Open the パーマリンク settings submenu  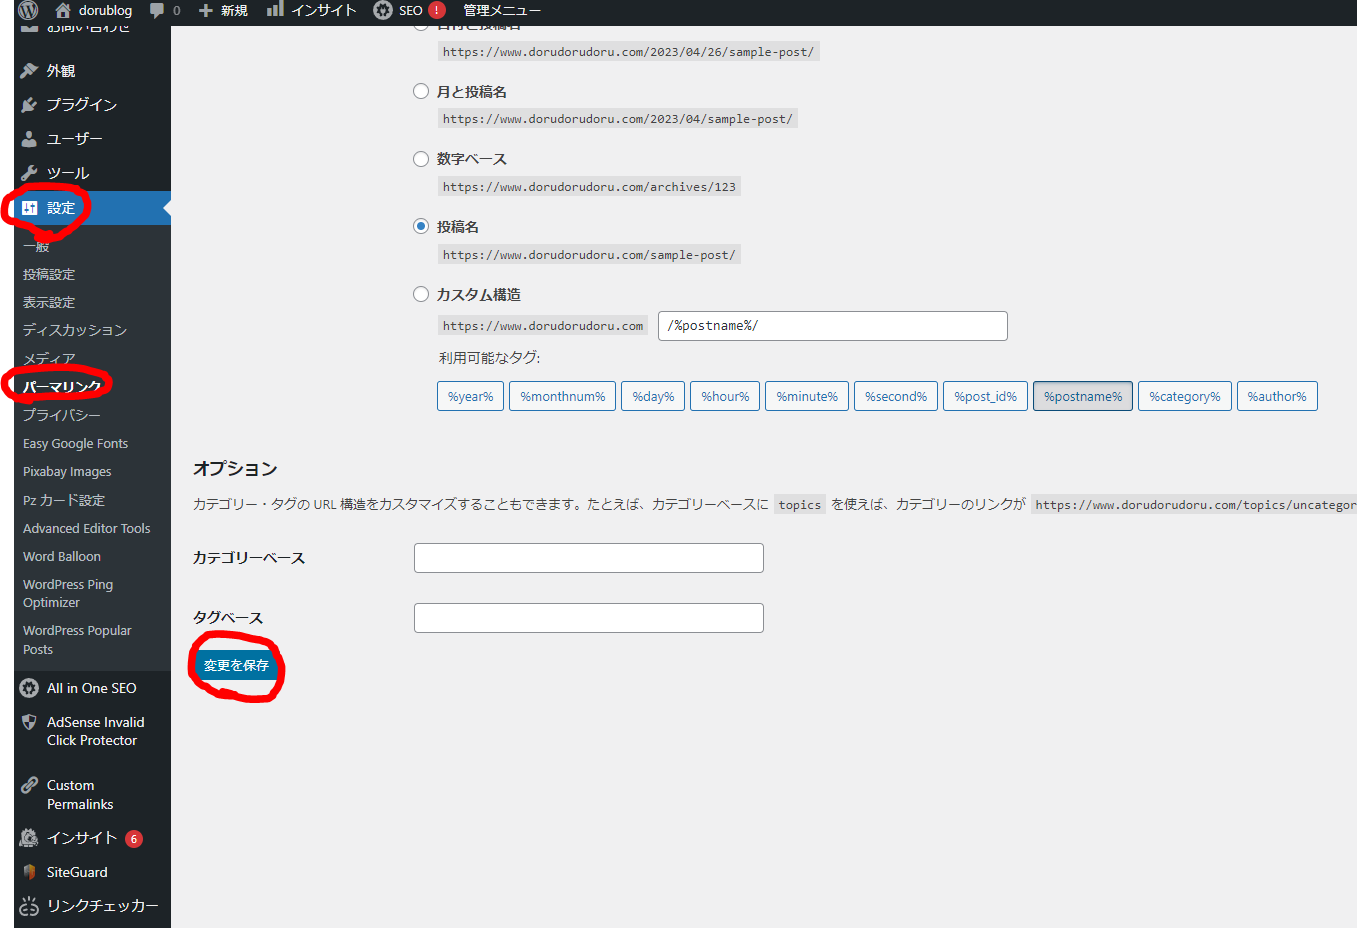[x=62, y=386]
